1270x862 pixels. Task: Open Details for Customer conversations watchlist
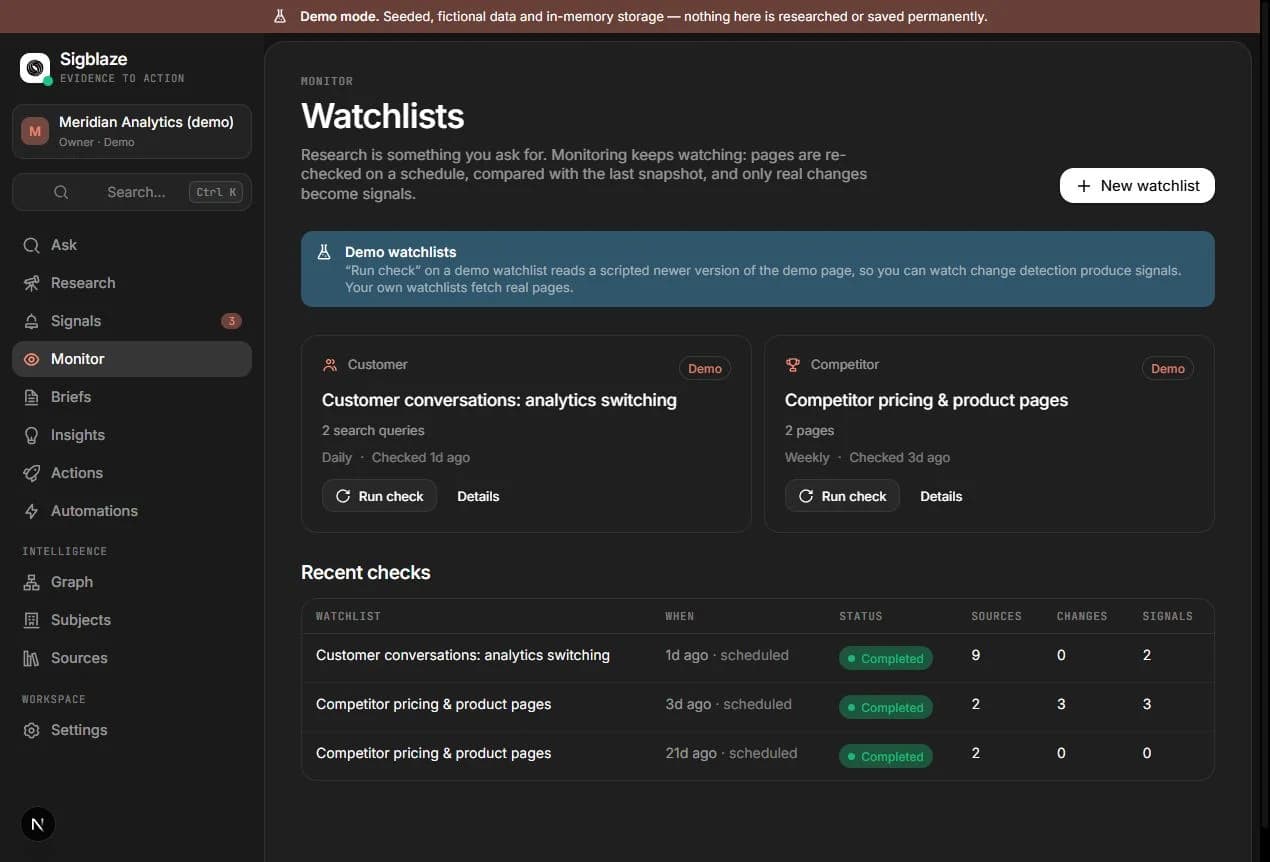478,496
